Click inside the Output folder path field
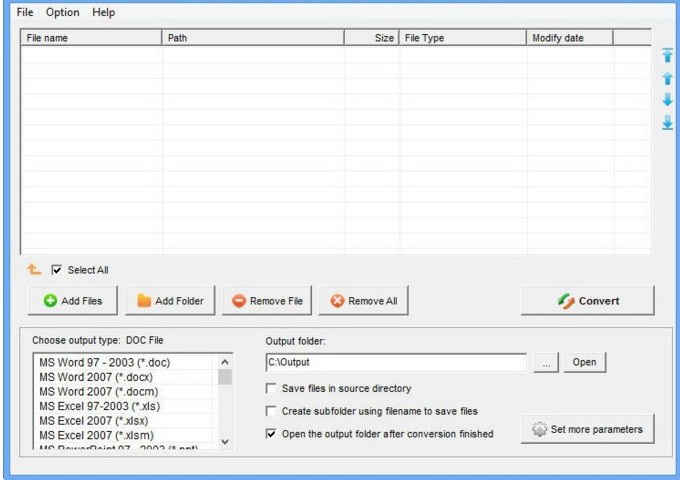 coord(396,362)
